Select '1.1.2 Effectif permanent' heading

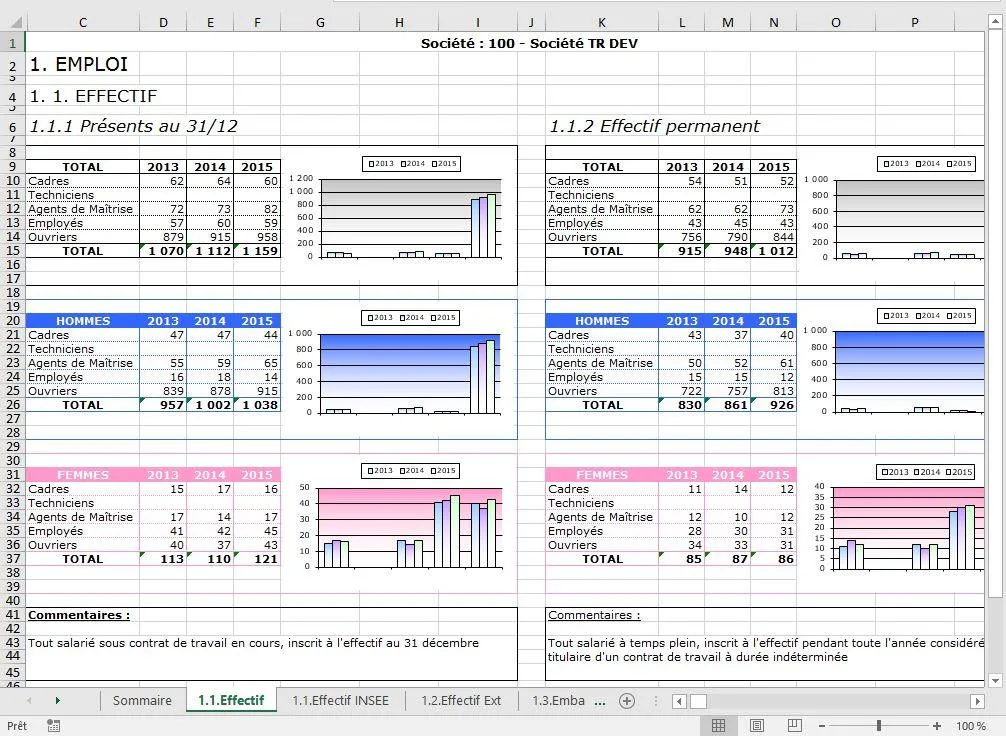click(x=654, y=126)
